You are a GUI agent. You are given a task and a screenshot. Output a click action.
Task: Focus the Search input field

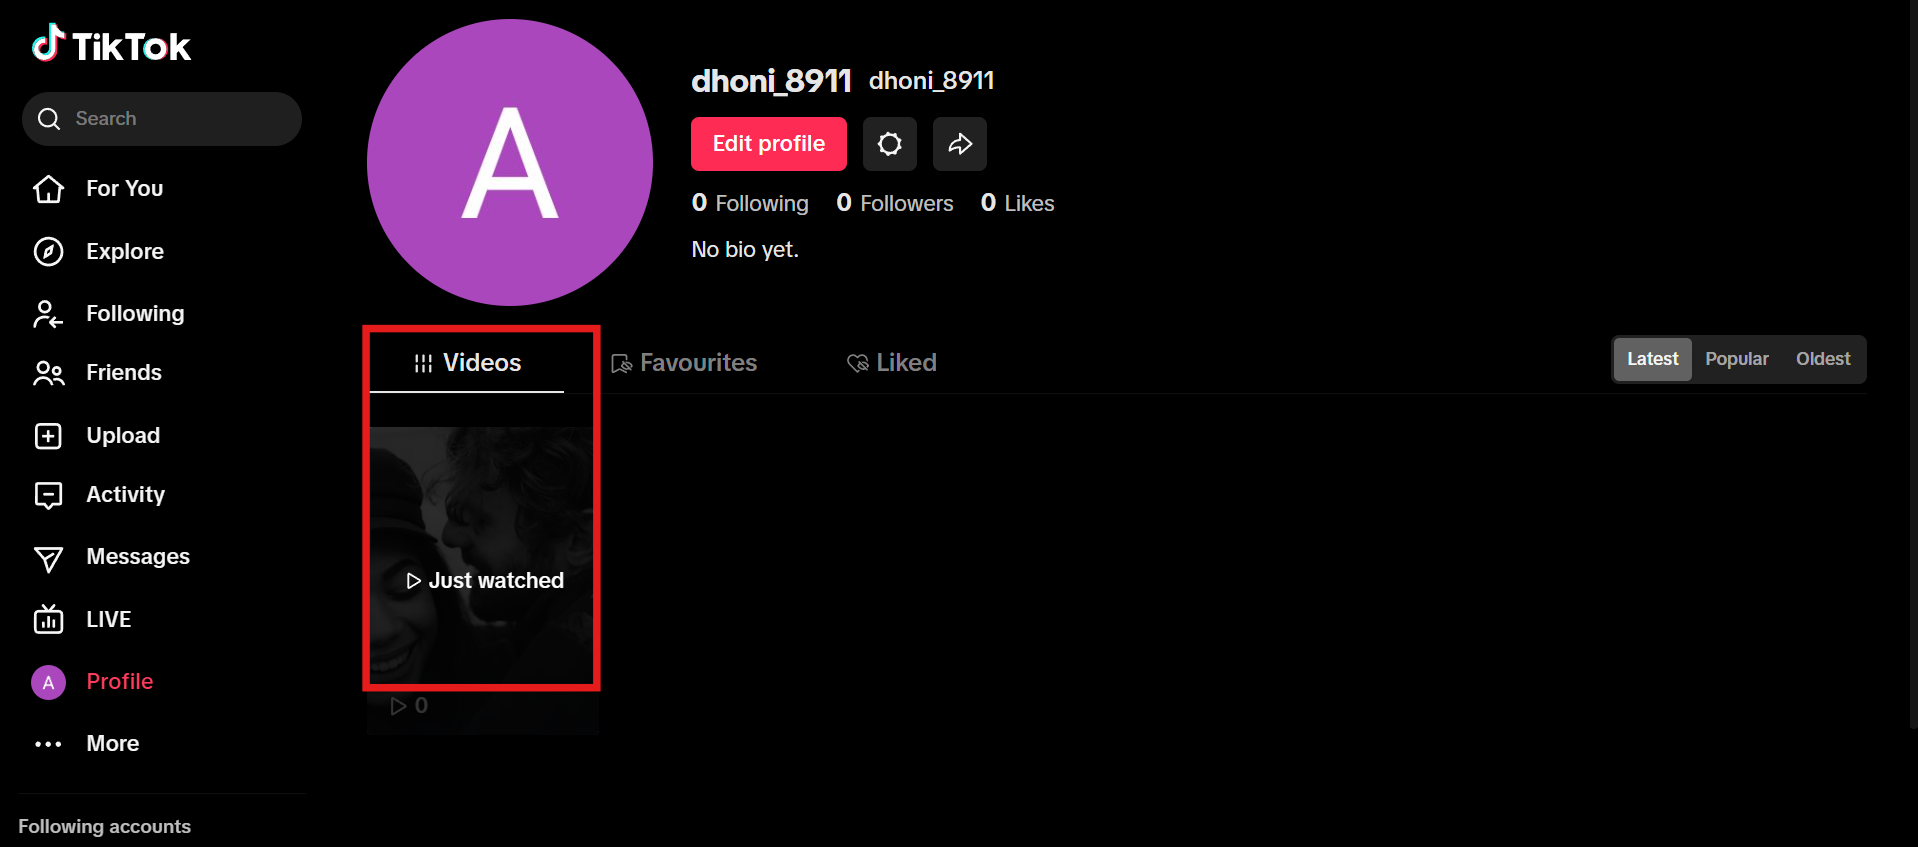point(162,119)
